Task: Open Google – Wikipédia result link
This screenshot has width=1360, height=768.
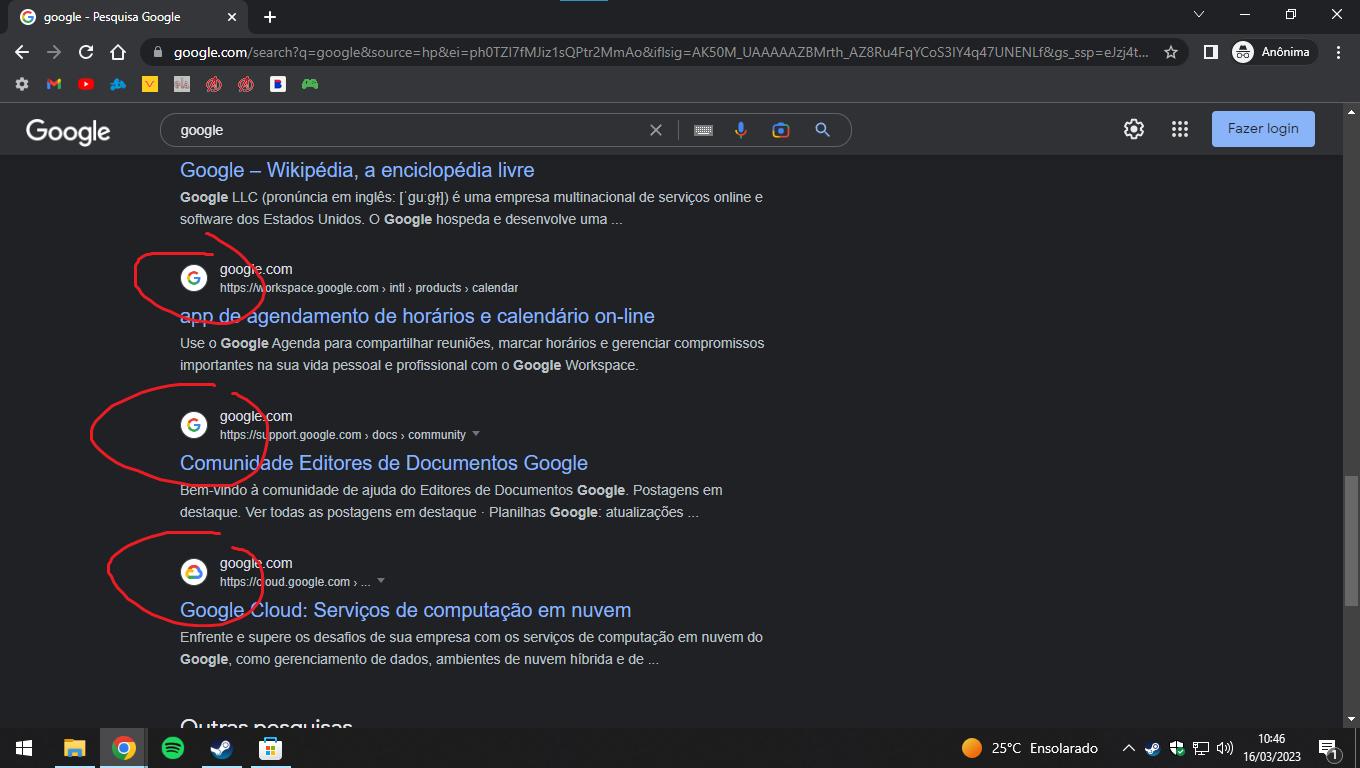Action: click(357, 170)
